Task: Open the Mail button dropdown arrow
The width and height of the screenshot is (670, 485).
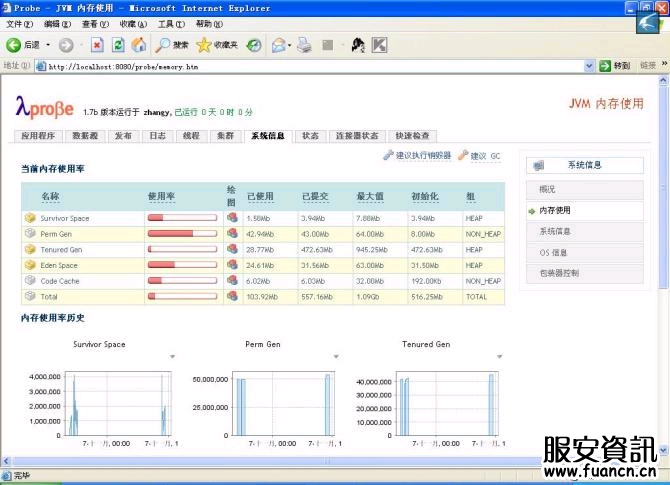Action: pyautogui.click(x=290, y=45)
